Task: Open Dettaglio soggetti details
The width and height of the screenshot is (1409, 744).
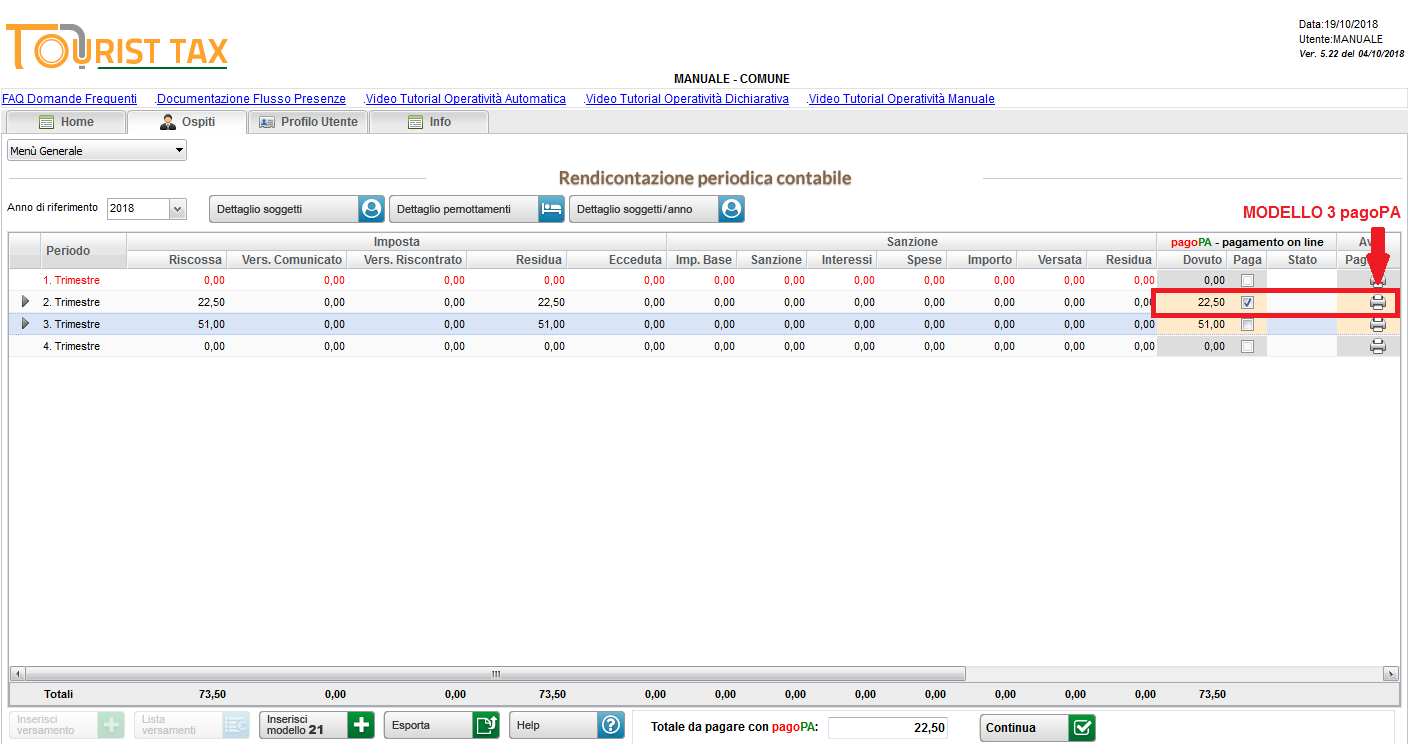Action: tap(297, 209)
